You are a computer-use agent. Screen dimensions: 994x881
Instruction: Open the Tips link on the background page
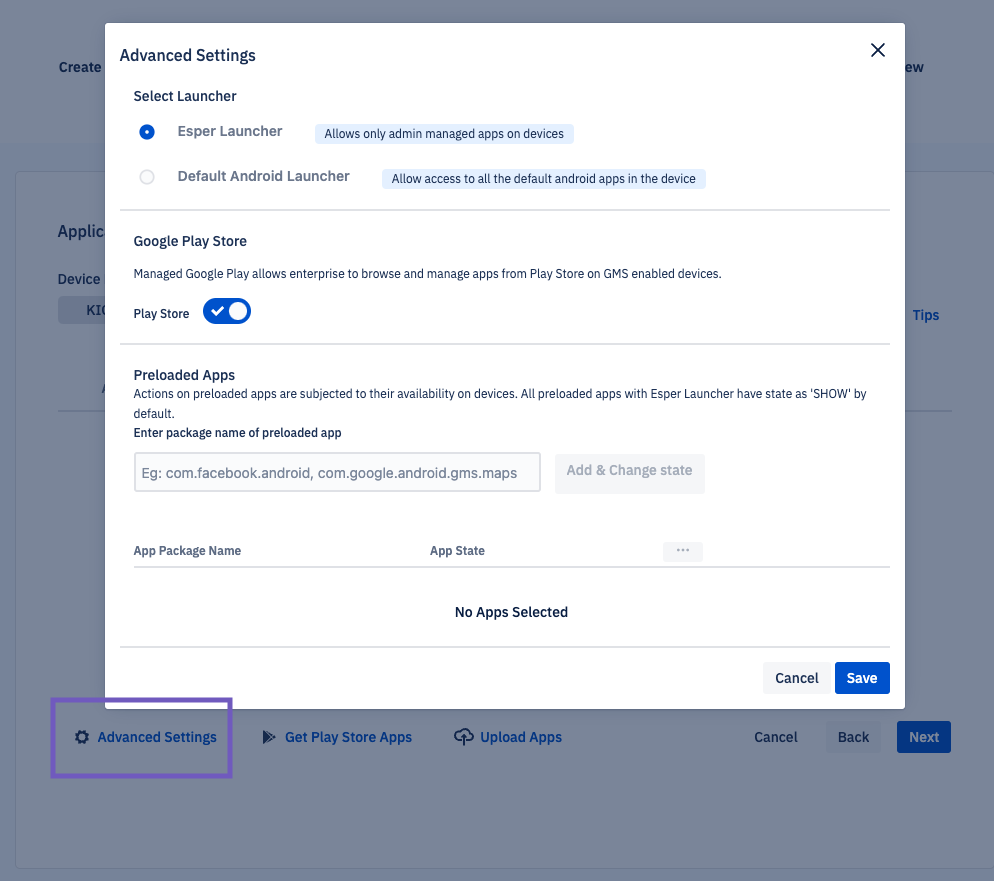(926, 315)
